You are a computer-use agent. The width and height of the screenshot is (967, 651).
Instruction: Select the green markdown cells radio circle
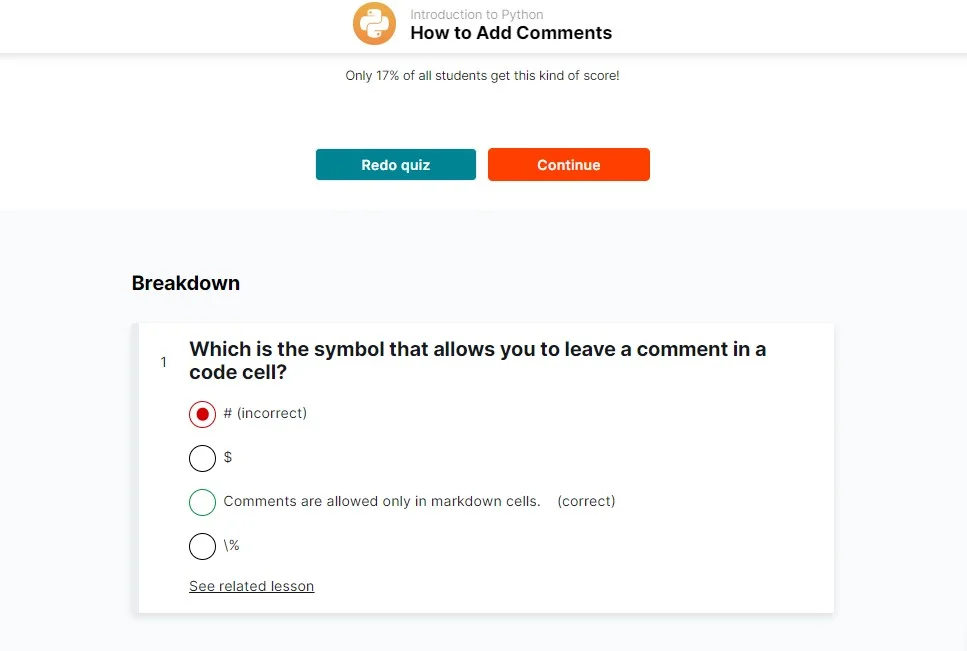tap(202, 502)
